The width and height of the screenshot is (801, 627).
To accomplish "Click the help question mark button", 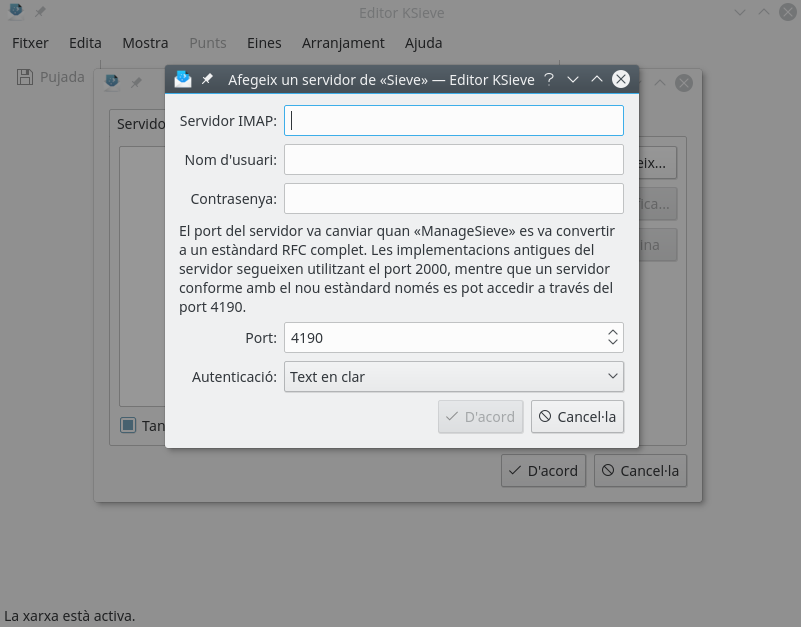I will (549, 79).
